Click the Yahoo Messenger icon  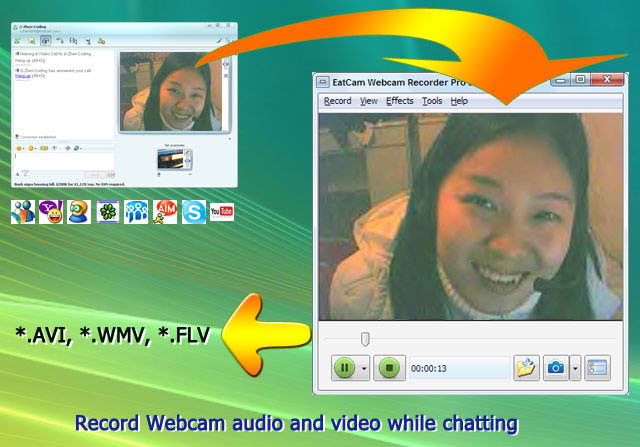(51, 211)
